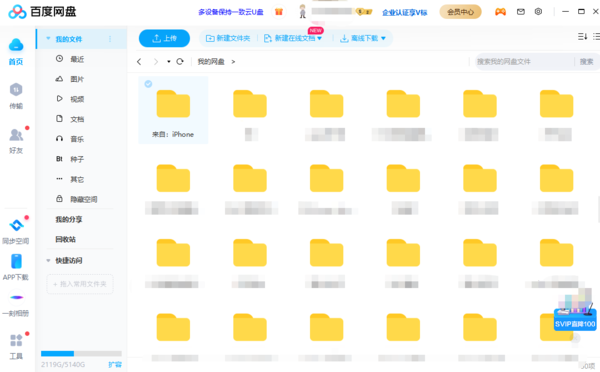600x372 pixels.
Task: Open the settings hexagon icon
Action: 538,11
